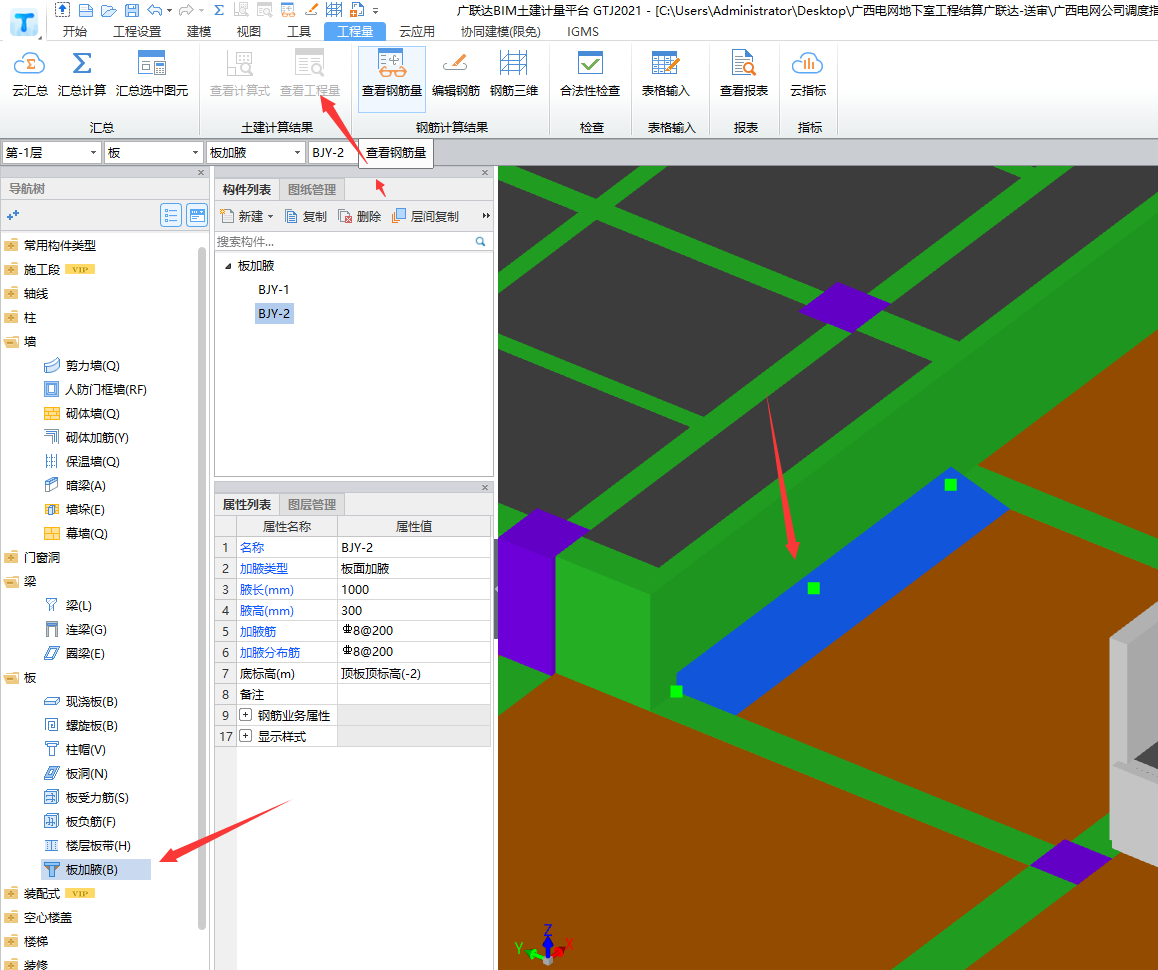This screenshot has width=1158, height=970.
Task: Click the new file icon in quick access bar
Action: pyautogui.click(x=86, y=10)
